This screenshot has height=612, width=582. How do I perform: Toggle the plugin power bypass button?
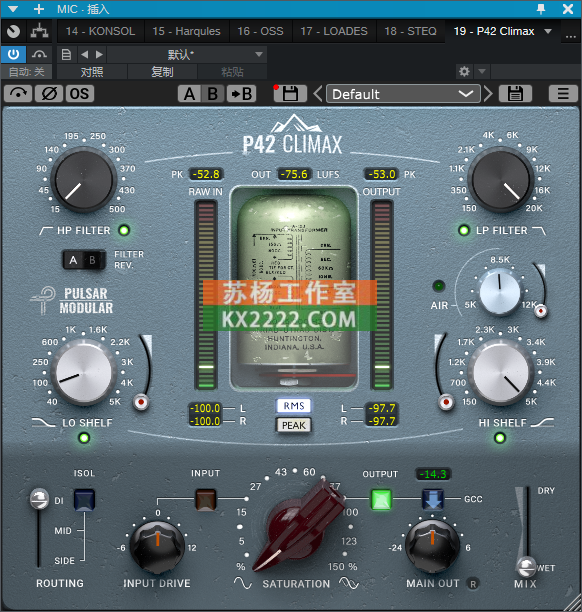click(14, 54)
